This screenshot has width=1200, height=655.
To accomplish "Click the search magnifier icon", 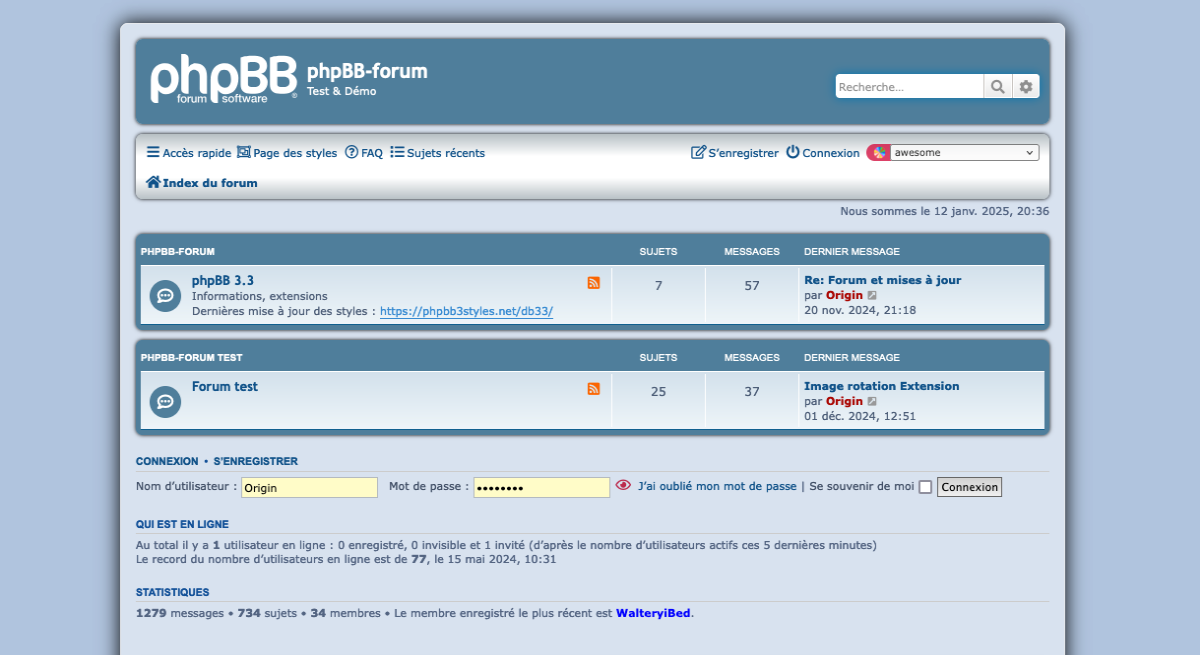I will (998, 87).
